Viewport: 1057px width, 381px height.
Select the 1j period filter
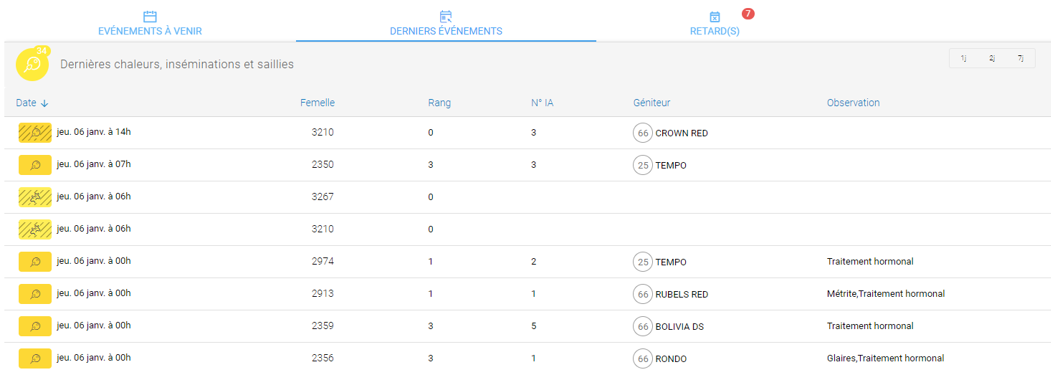coord(963,59)
